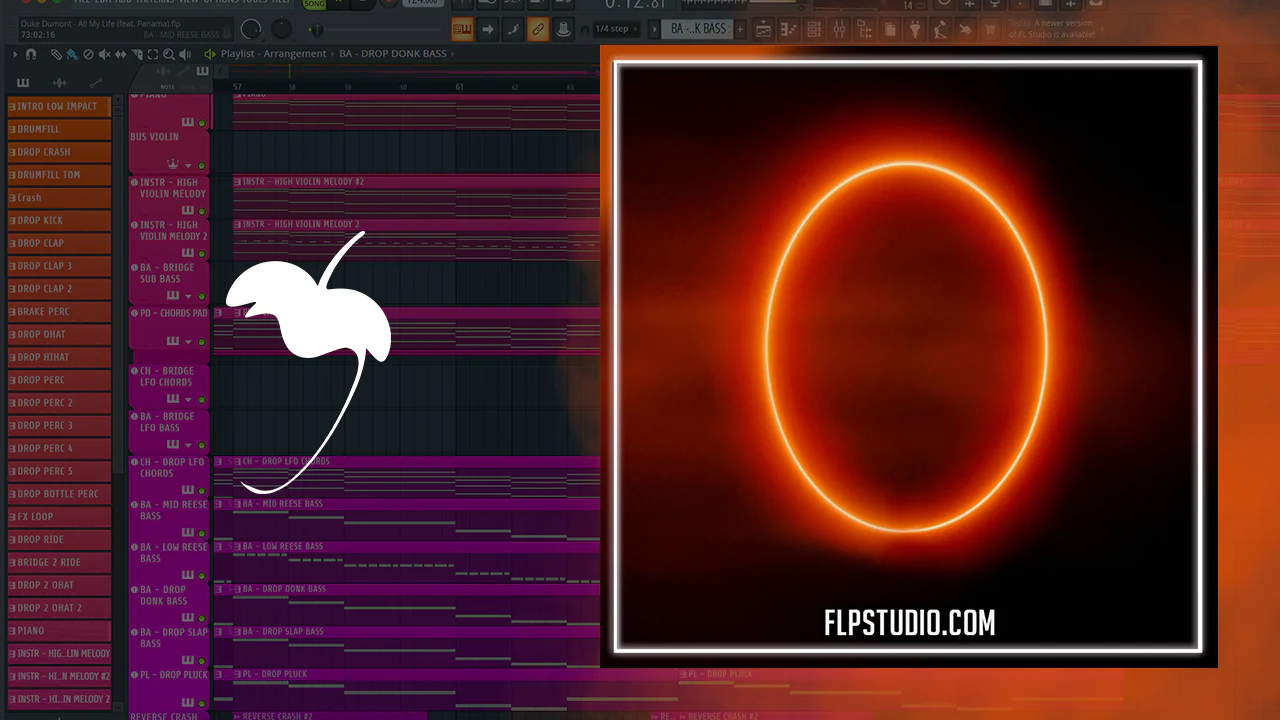Open the Piano roll view button
The width and height of the screenshot is (1280, 720).
[x=788, y=29]
